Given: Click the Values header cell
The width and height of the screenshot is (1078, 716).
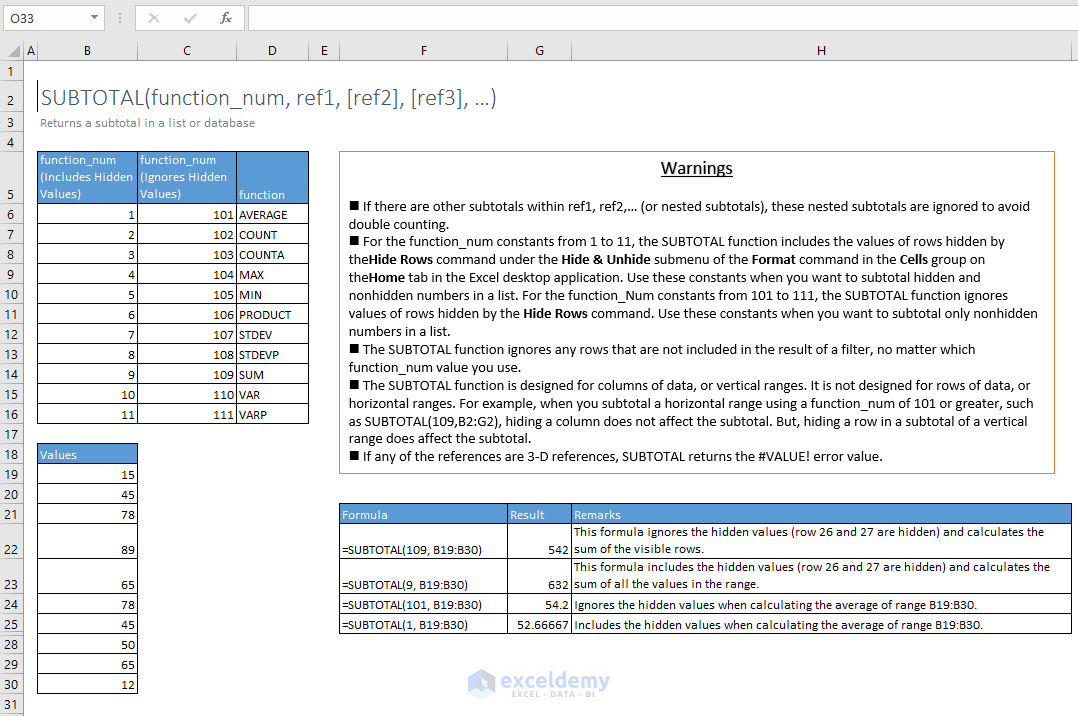Looking at the screenshot, I should click(87, 454).
